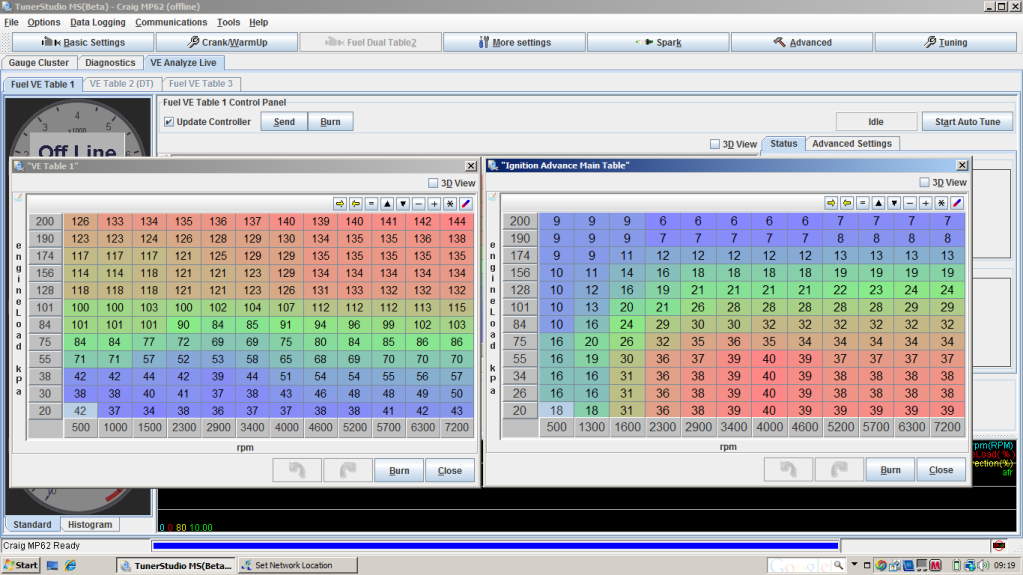The height and width of the screenshot is (575, 1023).
Task: Click up triangle icon in Ignition Advance toolbar
Action: click(878, 203)
